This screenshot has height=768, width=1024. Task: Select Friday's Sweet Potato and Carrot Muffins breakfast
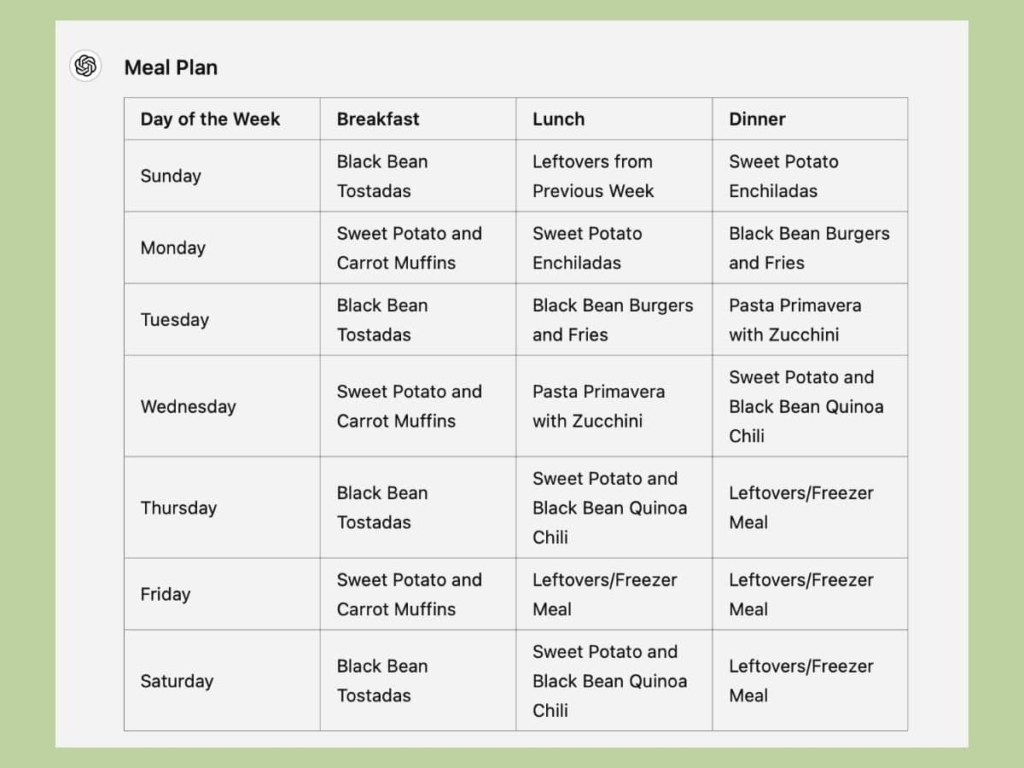(x=409, y=594)
